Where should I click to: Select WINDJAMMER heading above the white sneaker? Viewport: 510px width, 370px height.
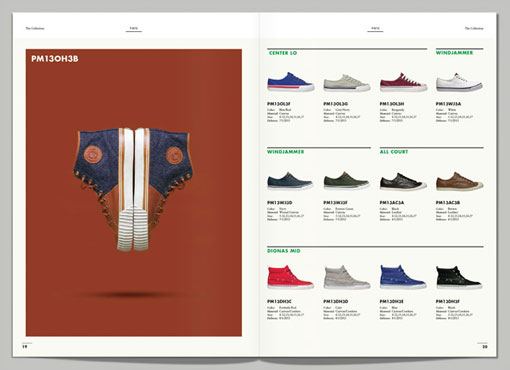[x=454, y=53]
